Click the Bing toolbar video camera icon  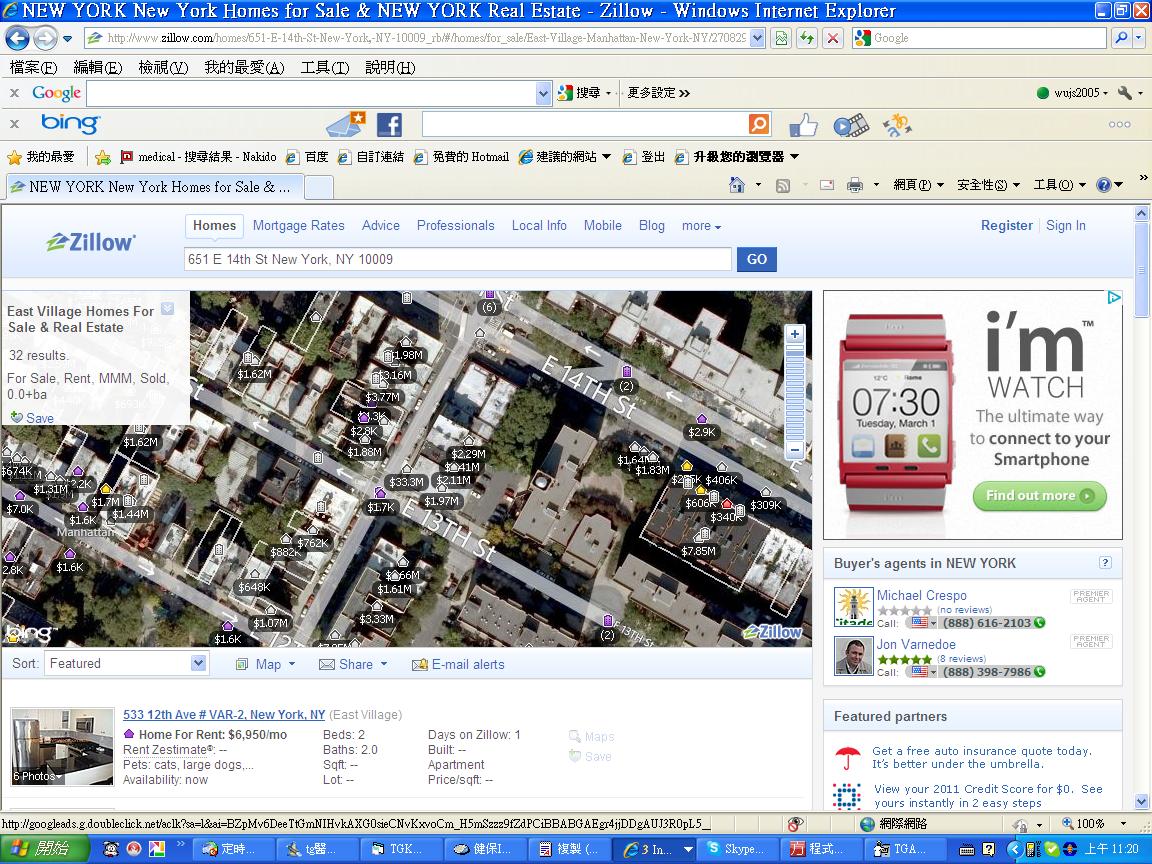coord(851,126)
